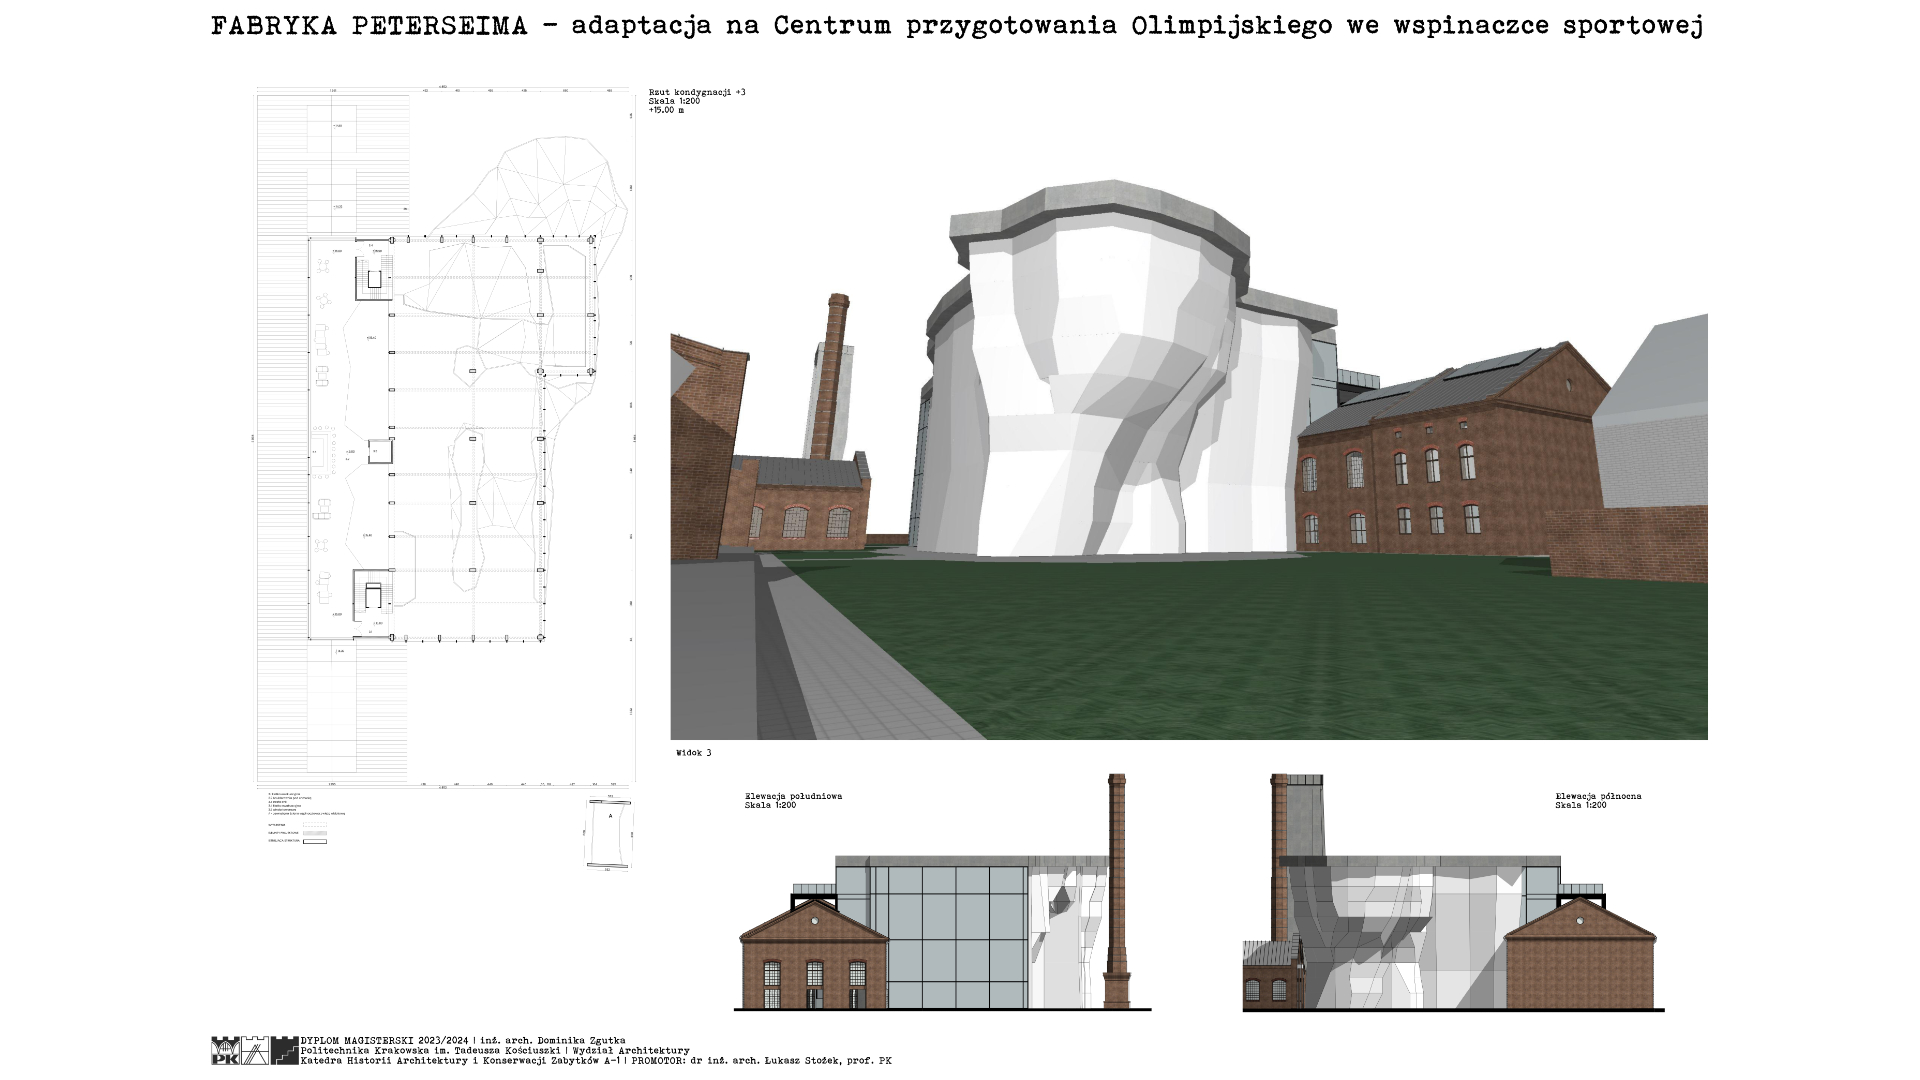Click the 'Widok 3' caption
Viewport: 1920px width, 1080px height.
coord(693,753)
